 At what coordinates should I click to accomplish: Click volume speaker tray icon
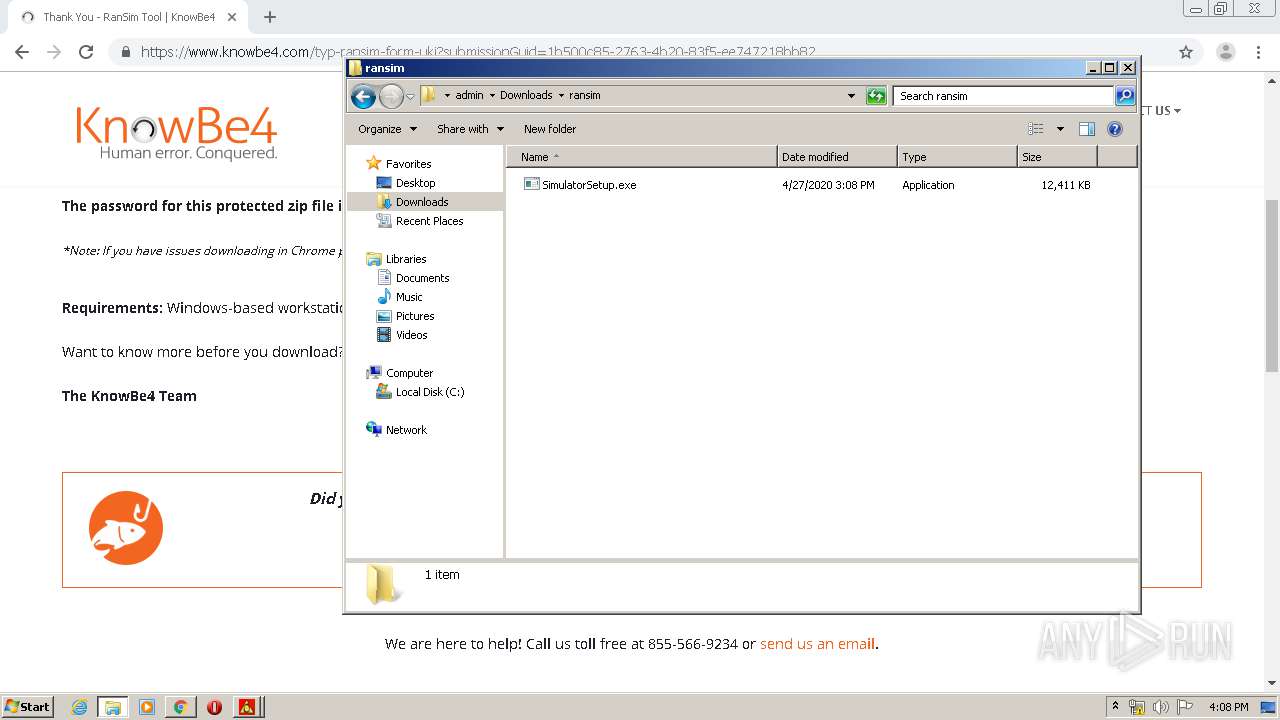[x=1161, y=707]
